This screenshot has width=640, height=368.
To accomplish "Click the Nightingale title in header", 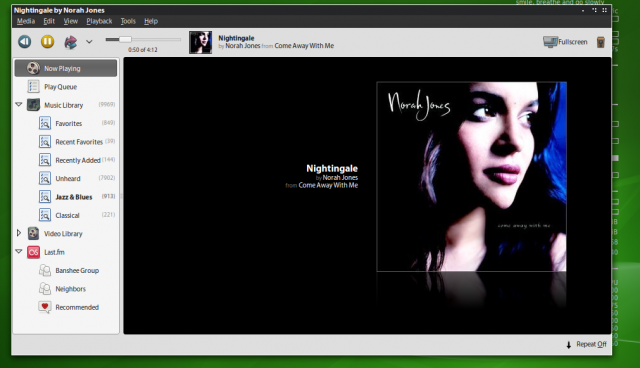I will pos(236,38).
